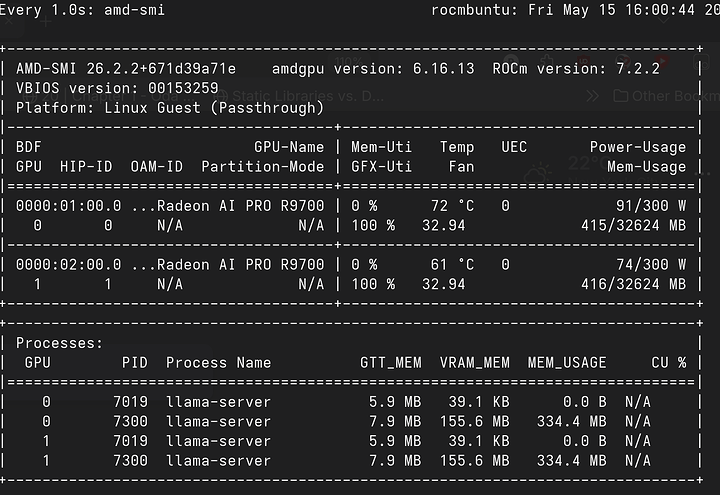The image size is (720, 495).
Task: Click the ROCm version value '7.2.2'
Action: point(637,68)
